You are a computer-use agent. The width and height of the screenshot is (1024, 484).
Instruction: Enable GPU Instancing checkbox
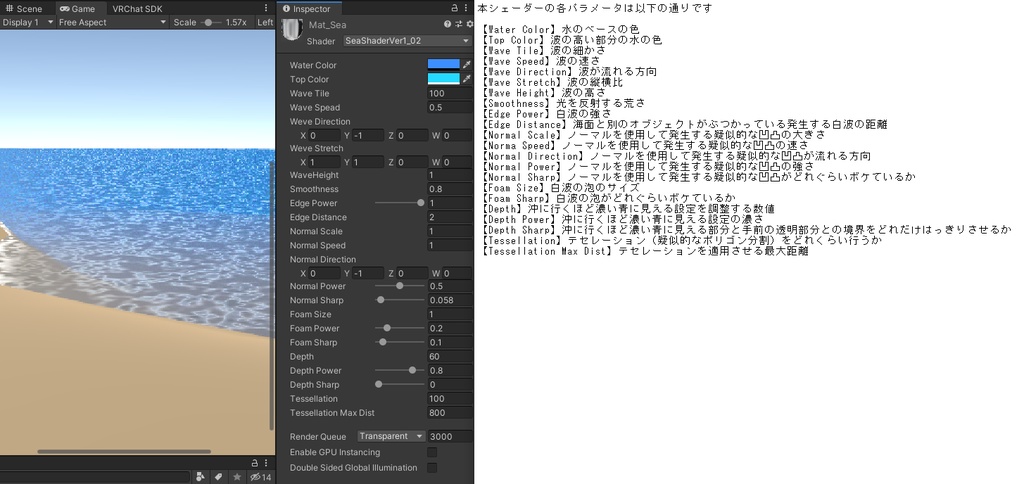(432, 452)
